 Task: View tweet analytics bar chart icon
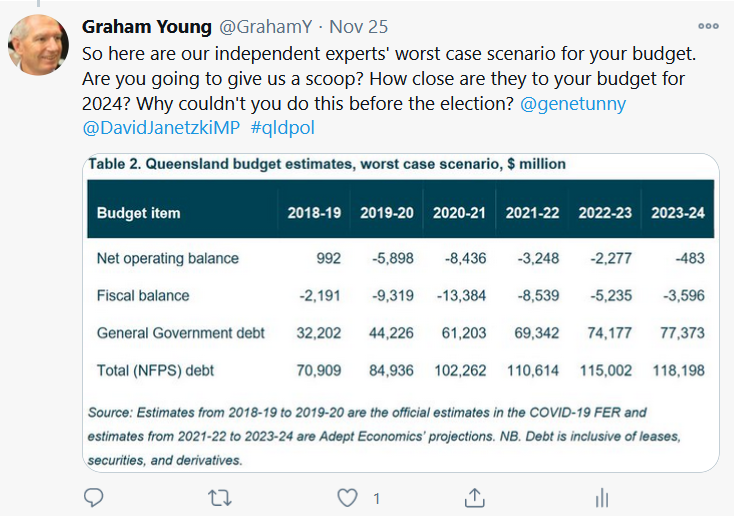coord(602,497)
